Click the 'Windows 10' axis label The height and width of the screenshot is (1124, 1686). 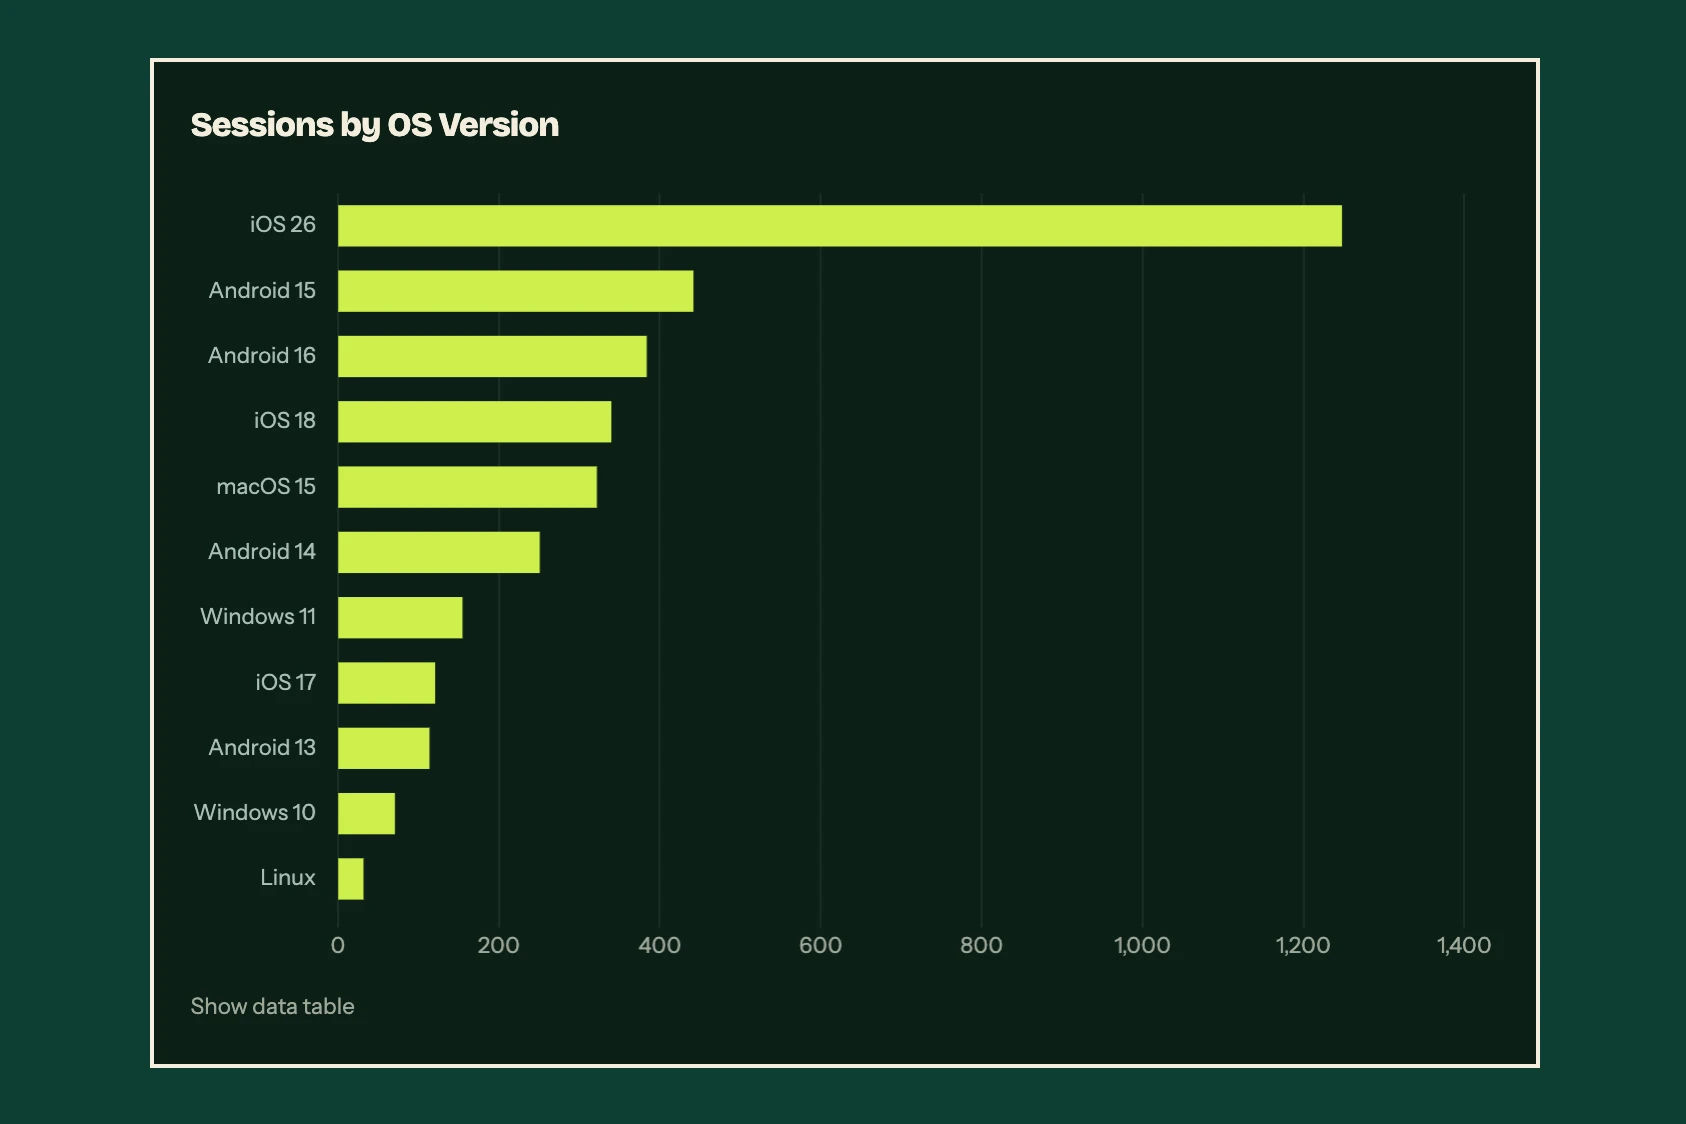pos(255,812)
